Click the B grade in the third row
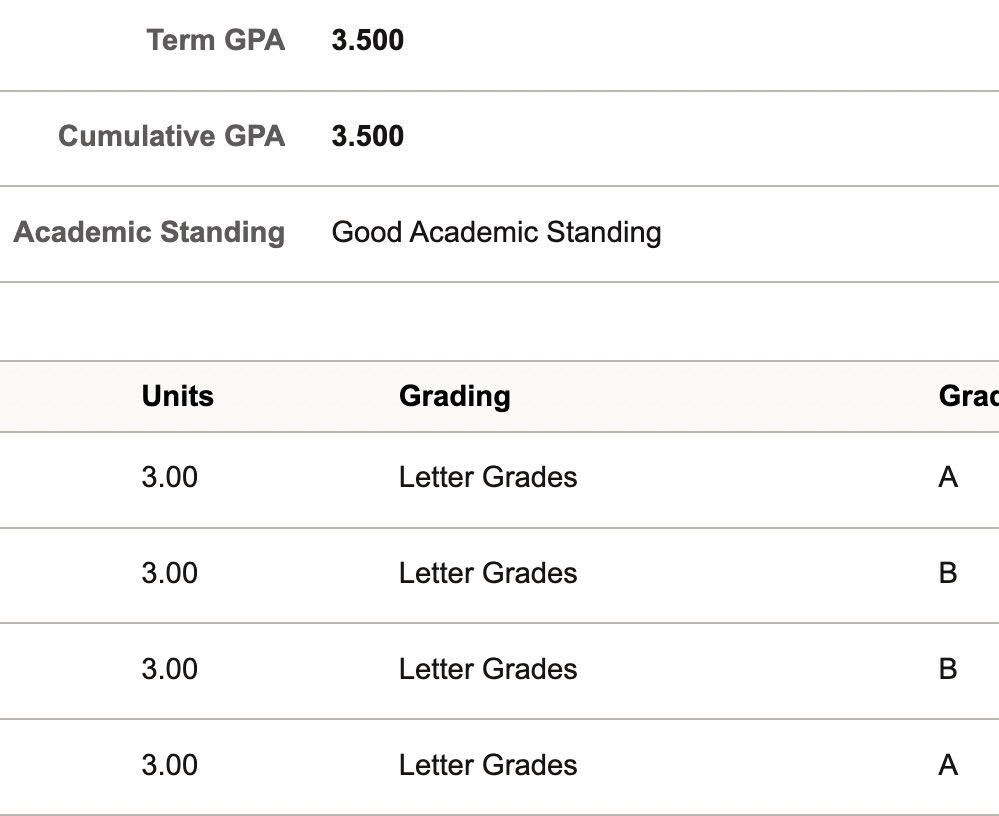 pyautogui.click(x=948, y=668)
